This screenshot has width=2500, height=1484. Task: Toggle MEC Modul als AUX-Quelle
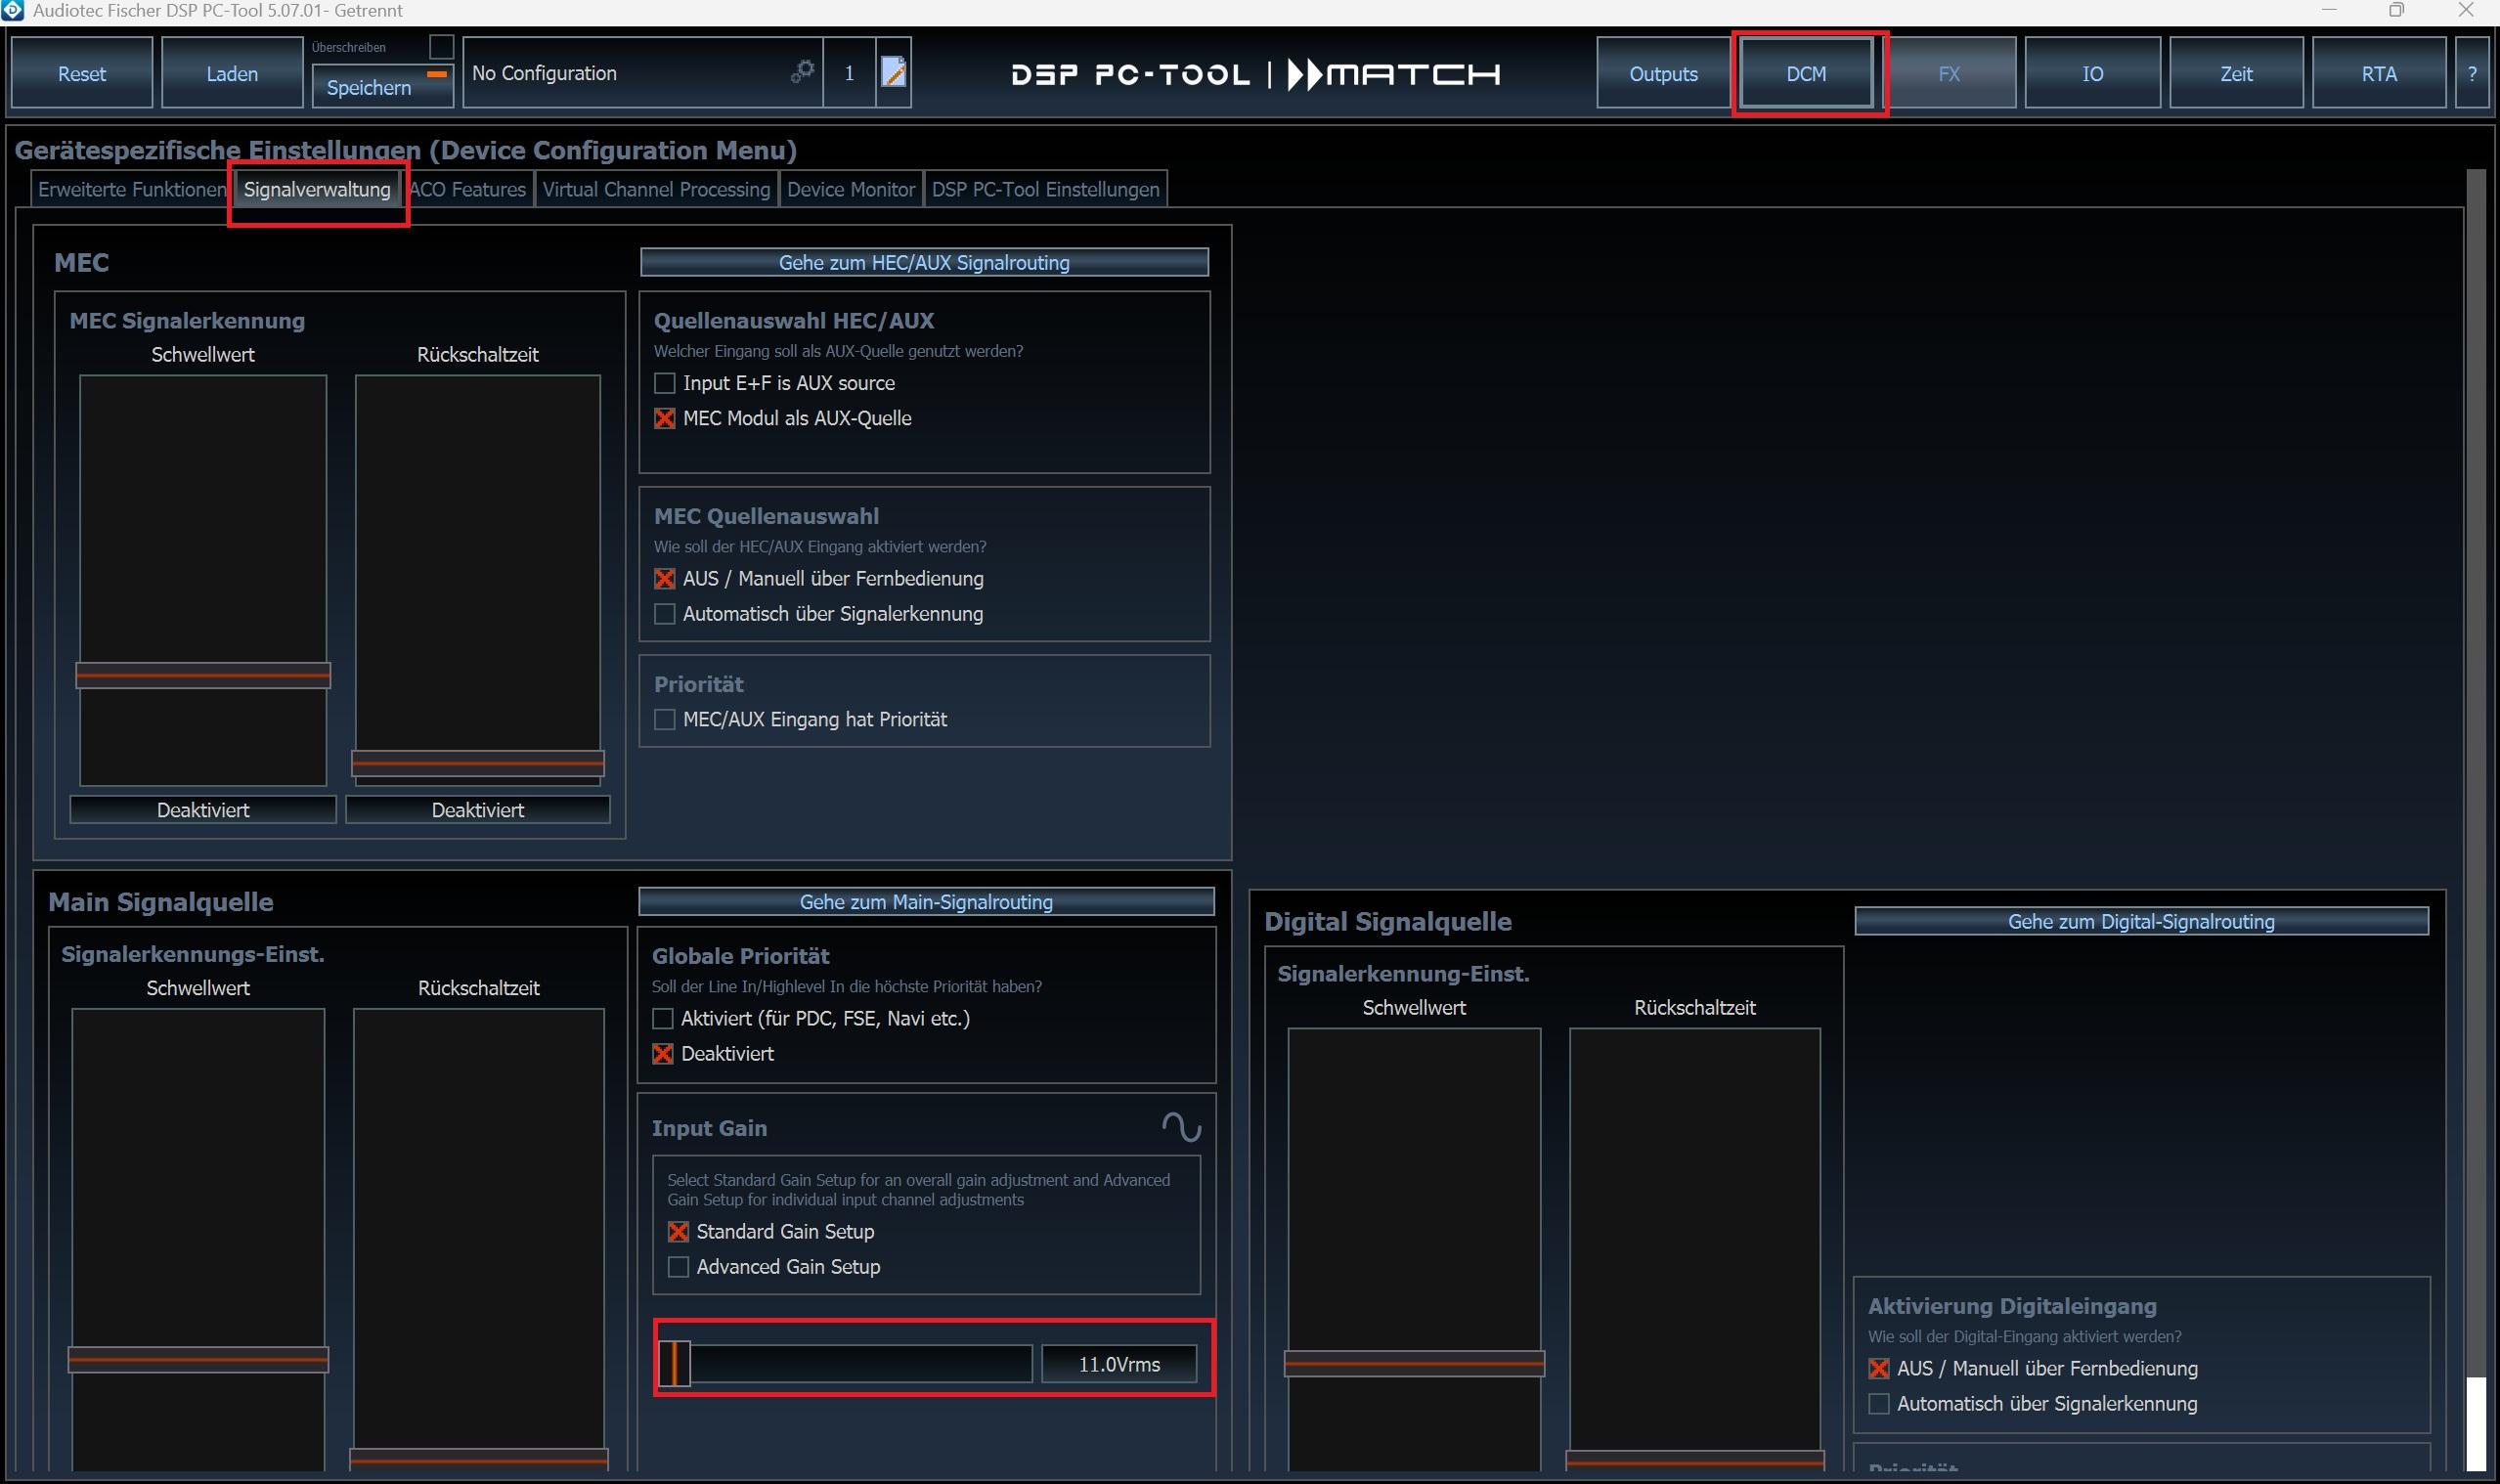tap(664, 418)
